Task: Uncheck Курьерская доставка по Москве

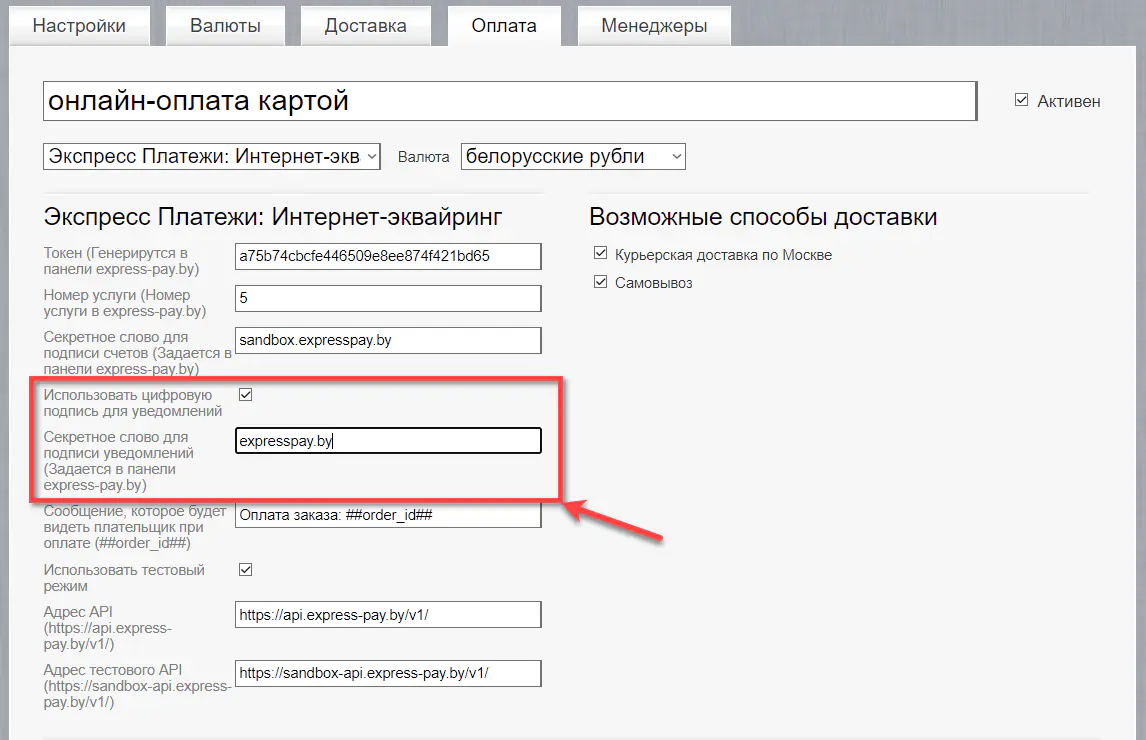Action: [600, 254]
